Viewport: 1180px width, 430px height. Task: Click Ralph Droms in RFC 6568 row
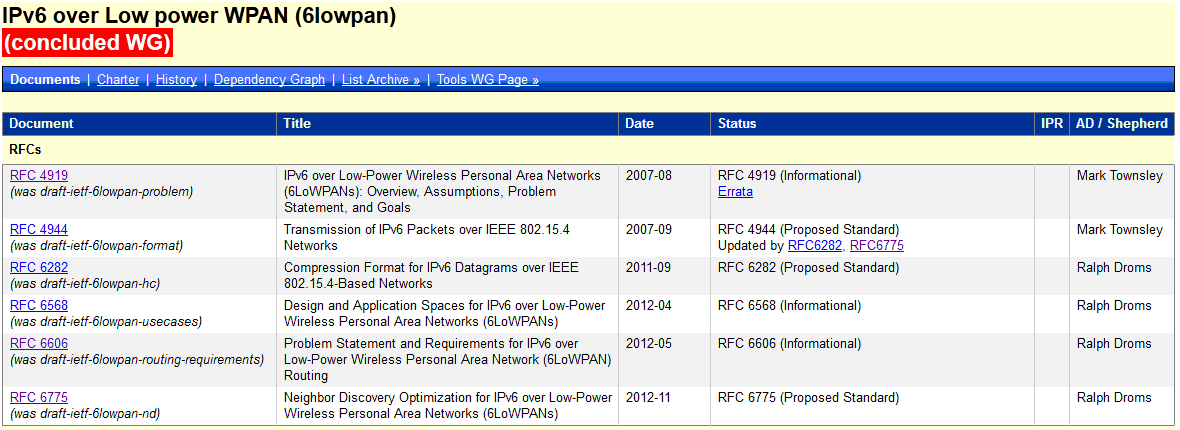(x=1114, y=306)
